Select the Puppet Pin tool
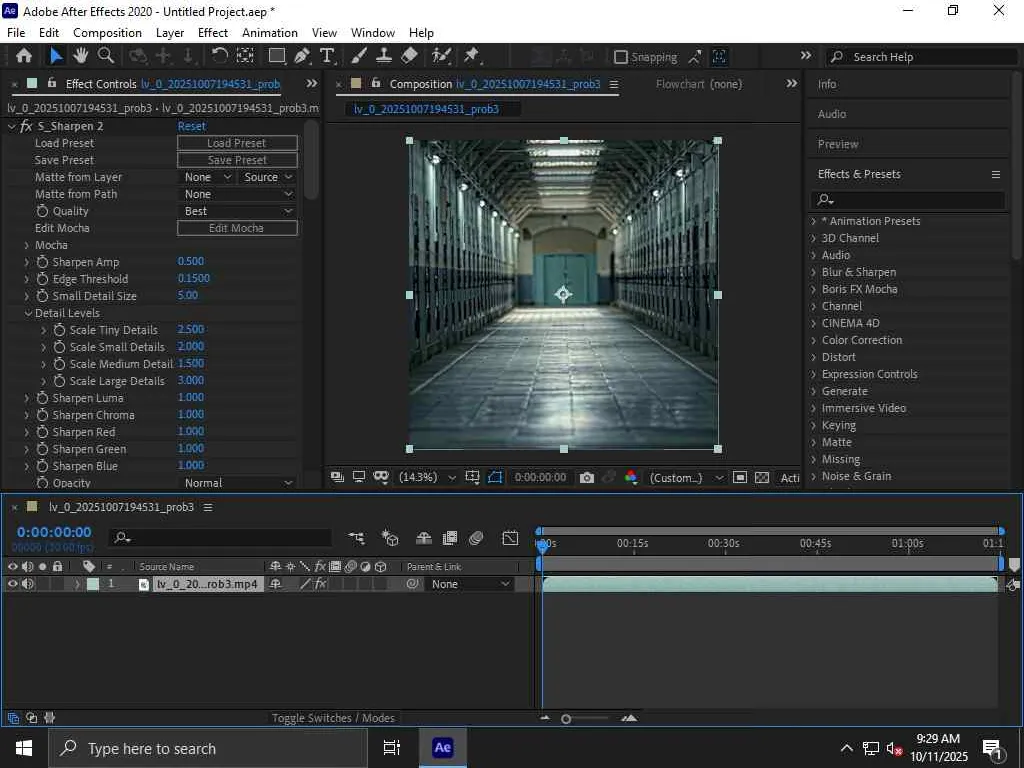The width and height of the screenshot is (1024, 768). pos(471,56)
